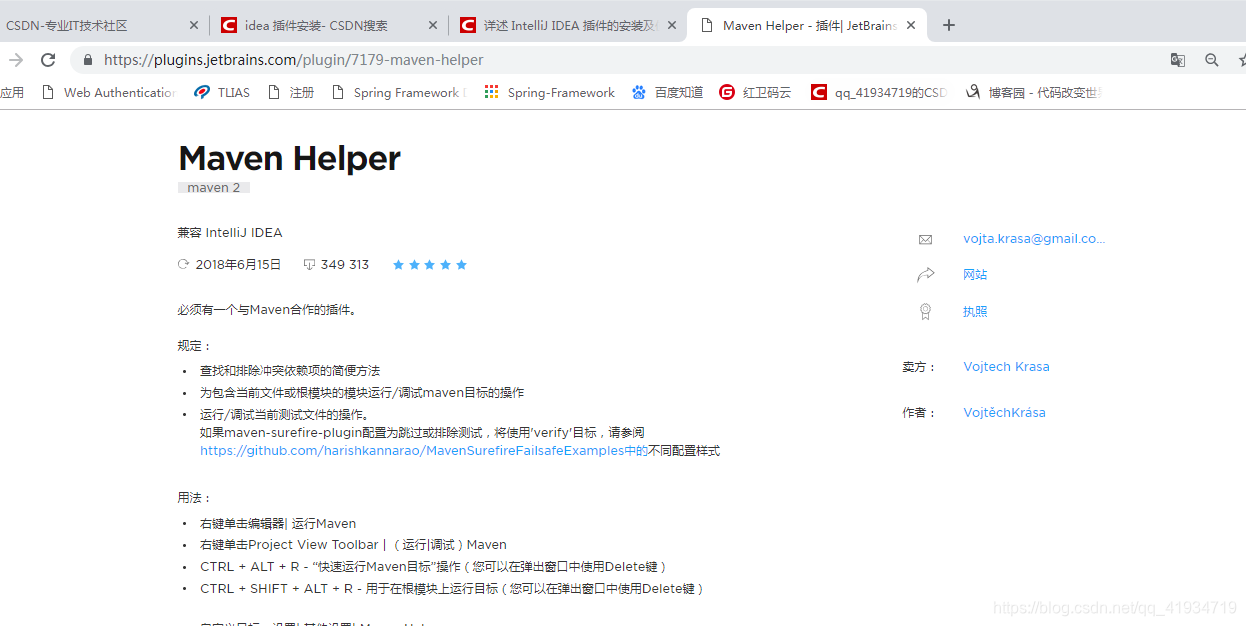Focus the address bar URL field
Screen dimensions: 1246x626
click(620, 60)
